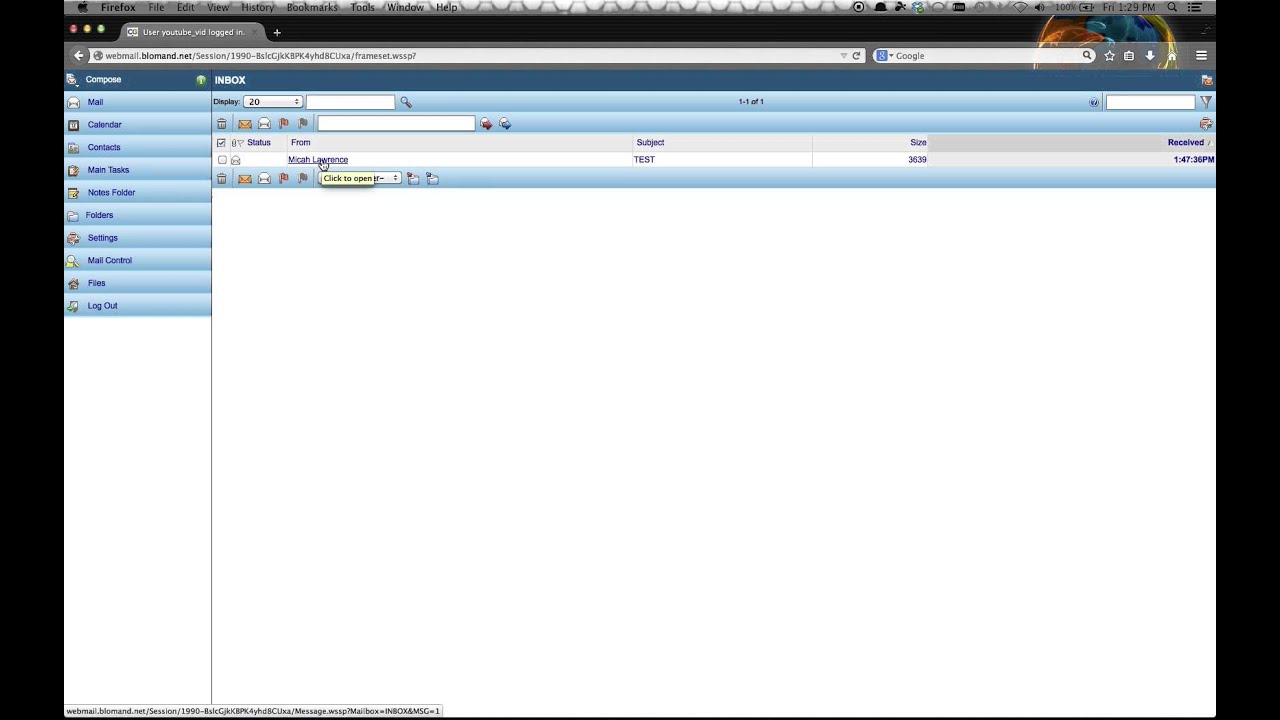The image size is (1280, 720).
Task: Click the top toolbar red flag icon
Action: [x=284, y=124]
